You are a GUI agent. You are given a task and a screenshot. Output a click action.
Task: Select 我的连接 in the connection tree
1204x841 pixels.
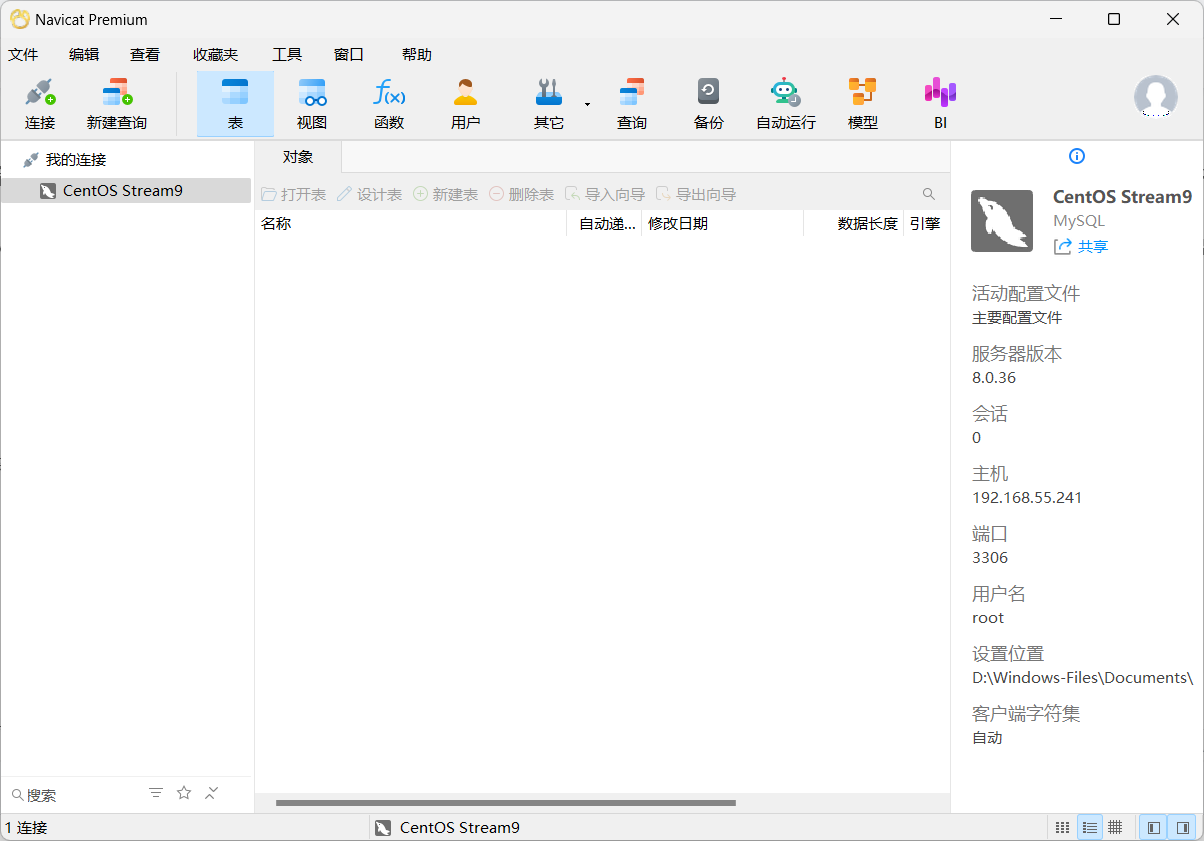tap(76, 160)
